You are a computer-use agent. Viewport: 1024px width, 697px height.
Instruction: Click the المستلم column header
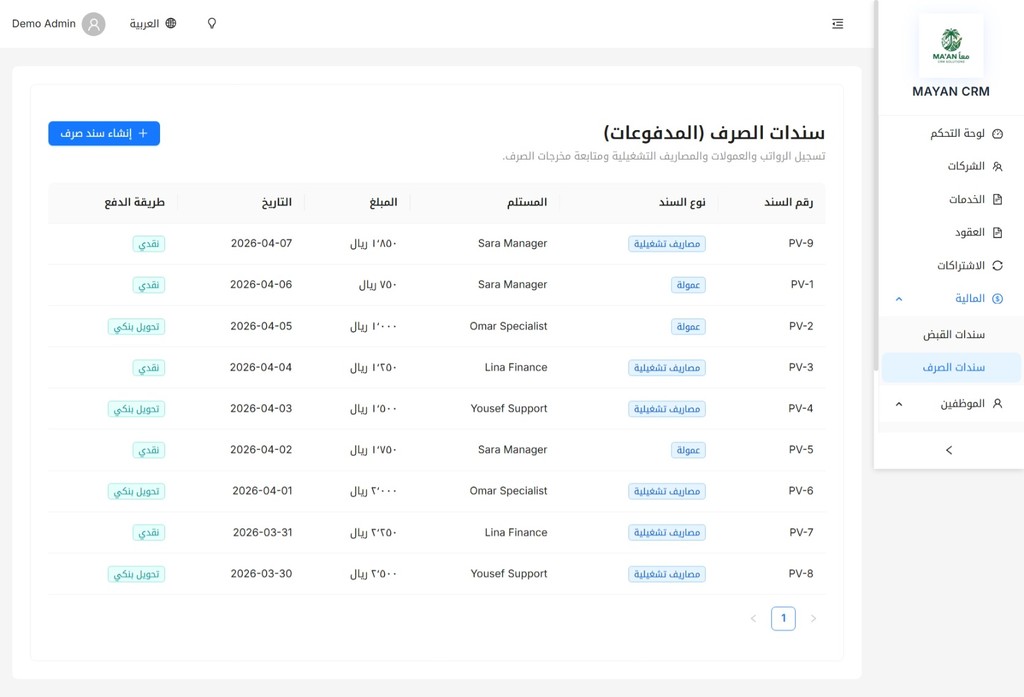527,203
